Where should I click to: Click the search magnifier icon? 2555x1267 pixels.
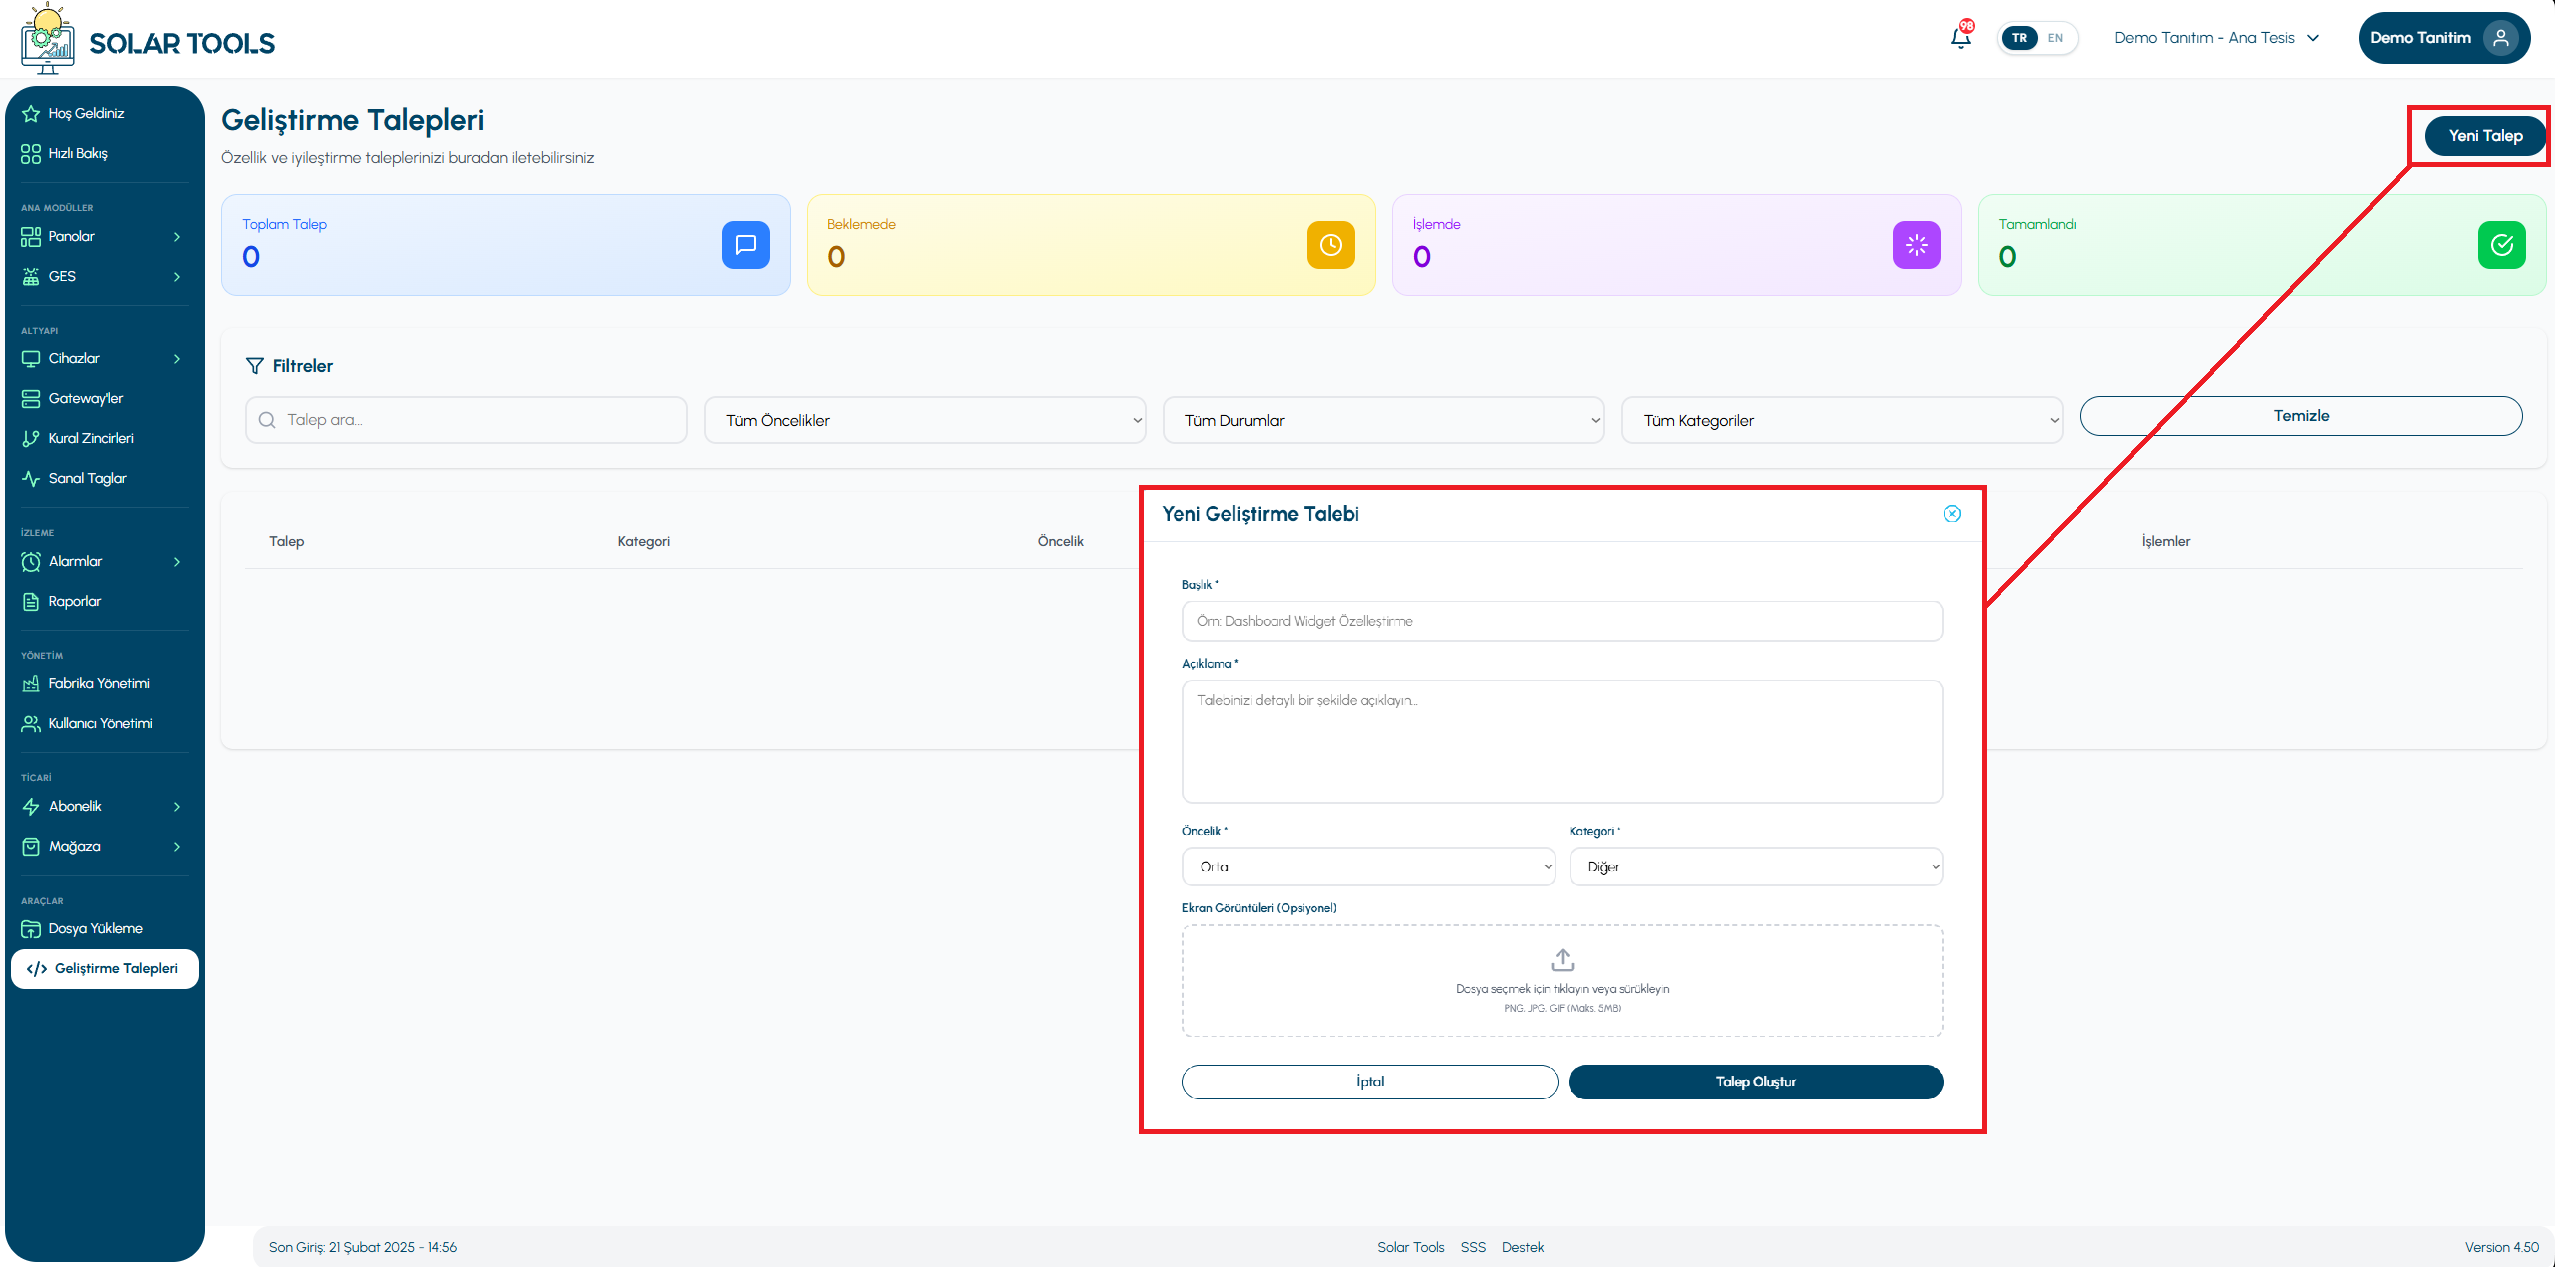[x=267, y=420]
